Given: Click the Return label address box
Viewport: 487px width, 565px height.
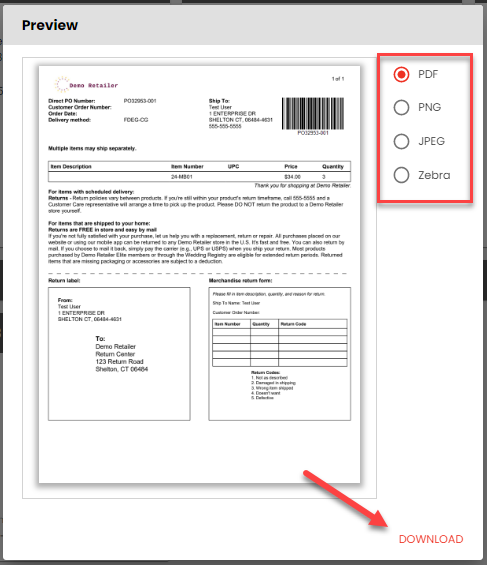Looking at the screenshot, I should 119,354.
